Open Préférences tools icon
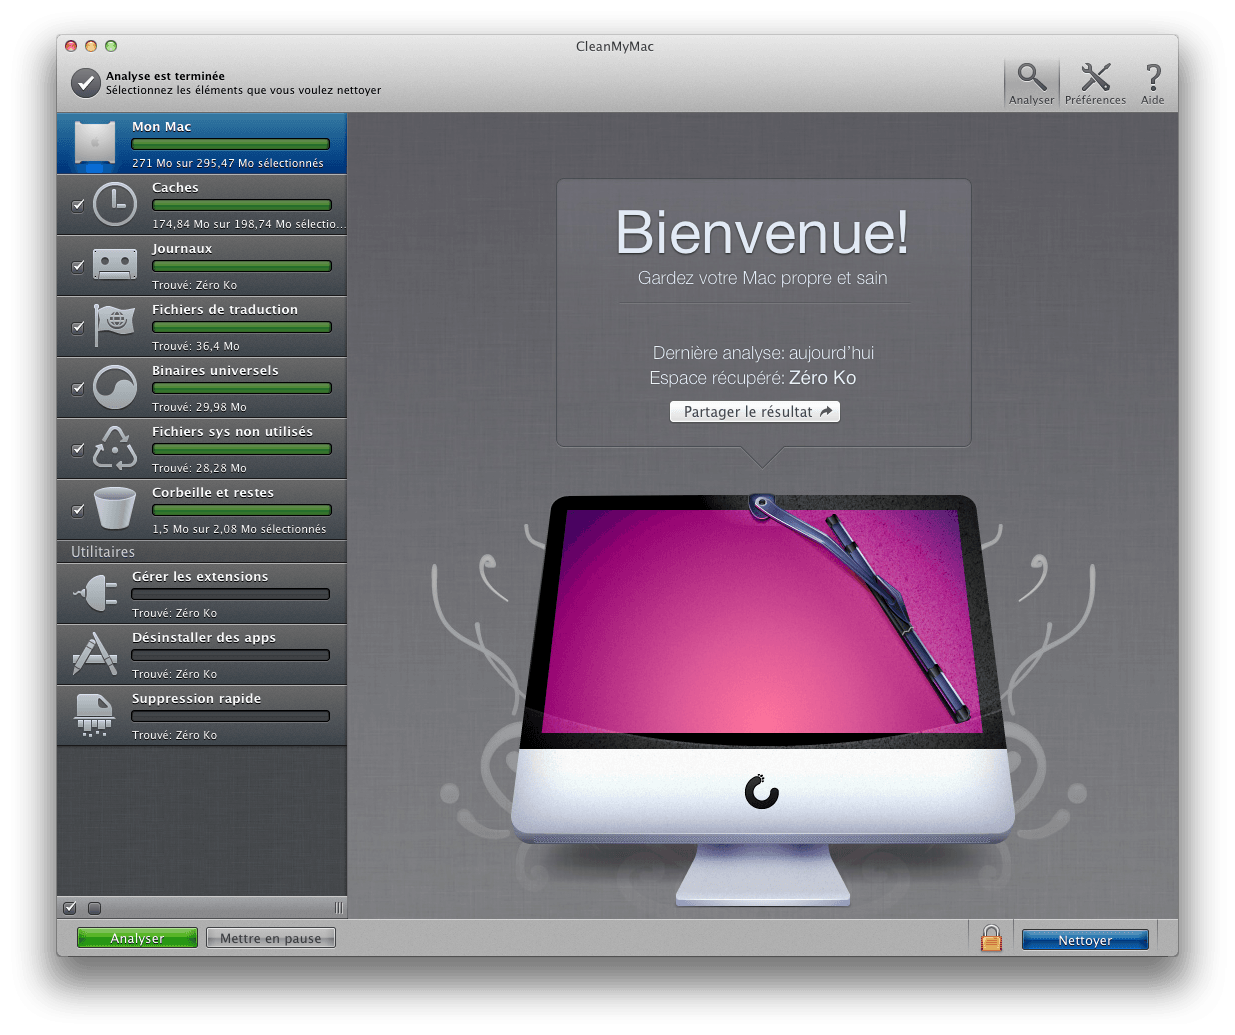This screenshot has height=1035, width=1235. 1095,77
